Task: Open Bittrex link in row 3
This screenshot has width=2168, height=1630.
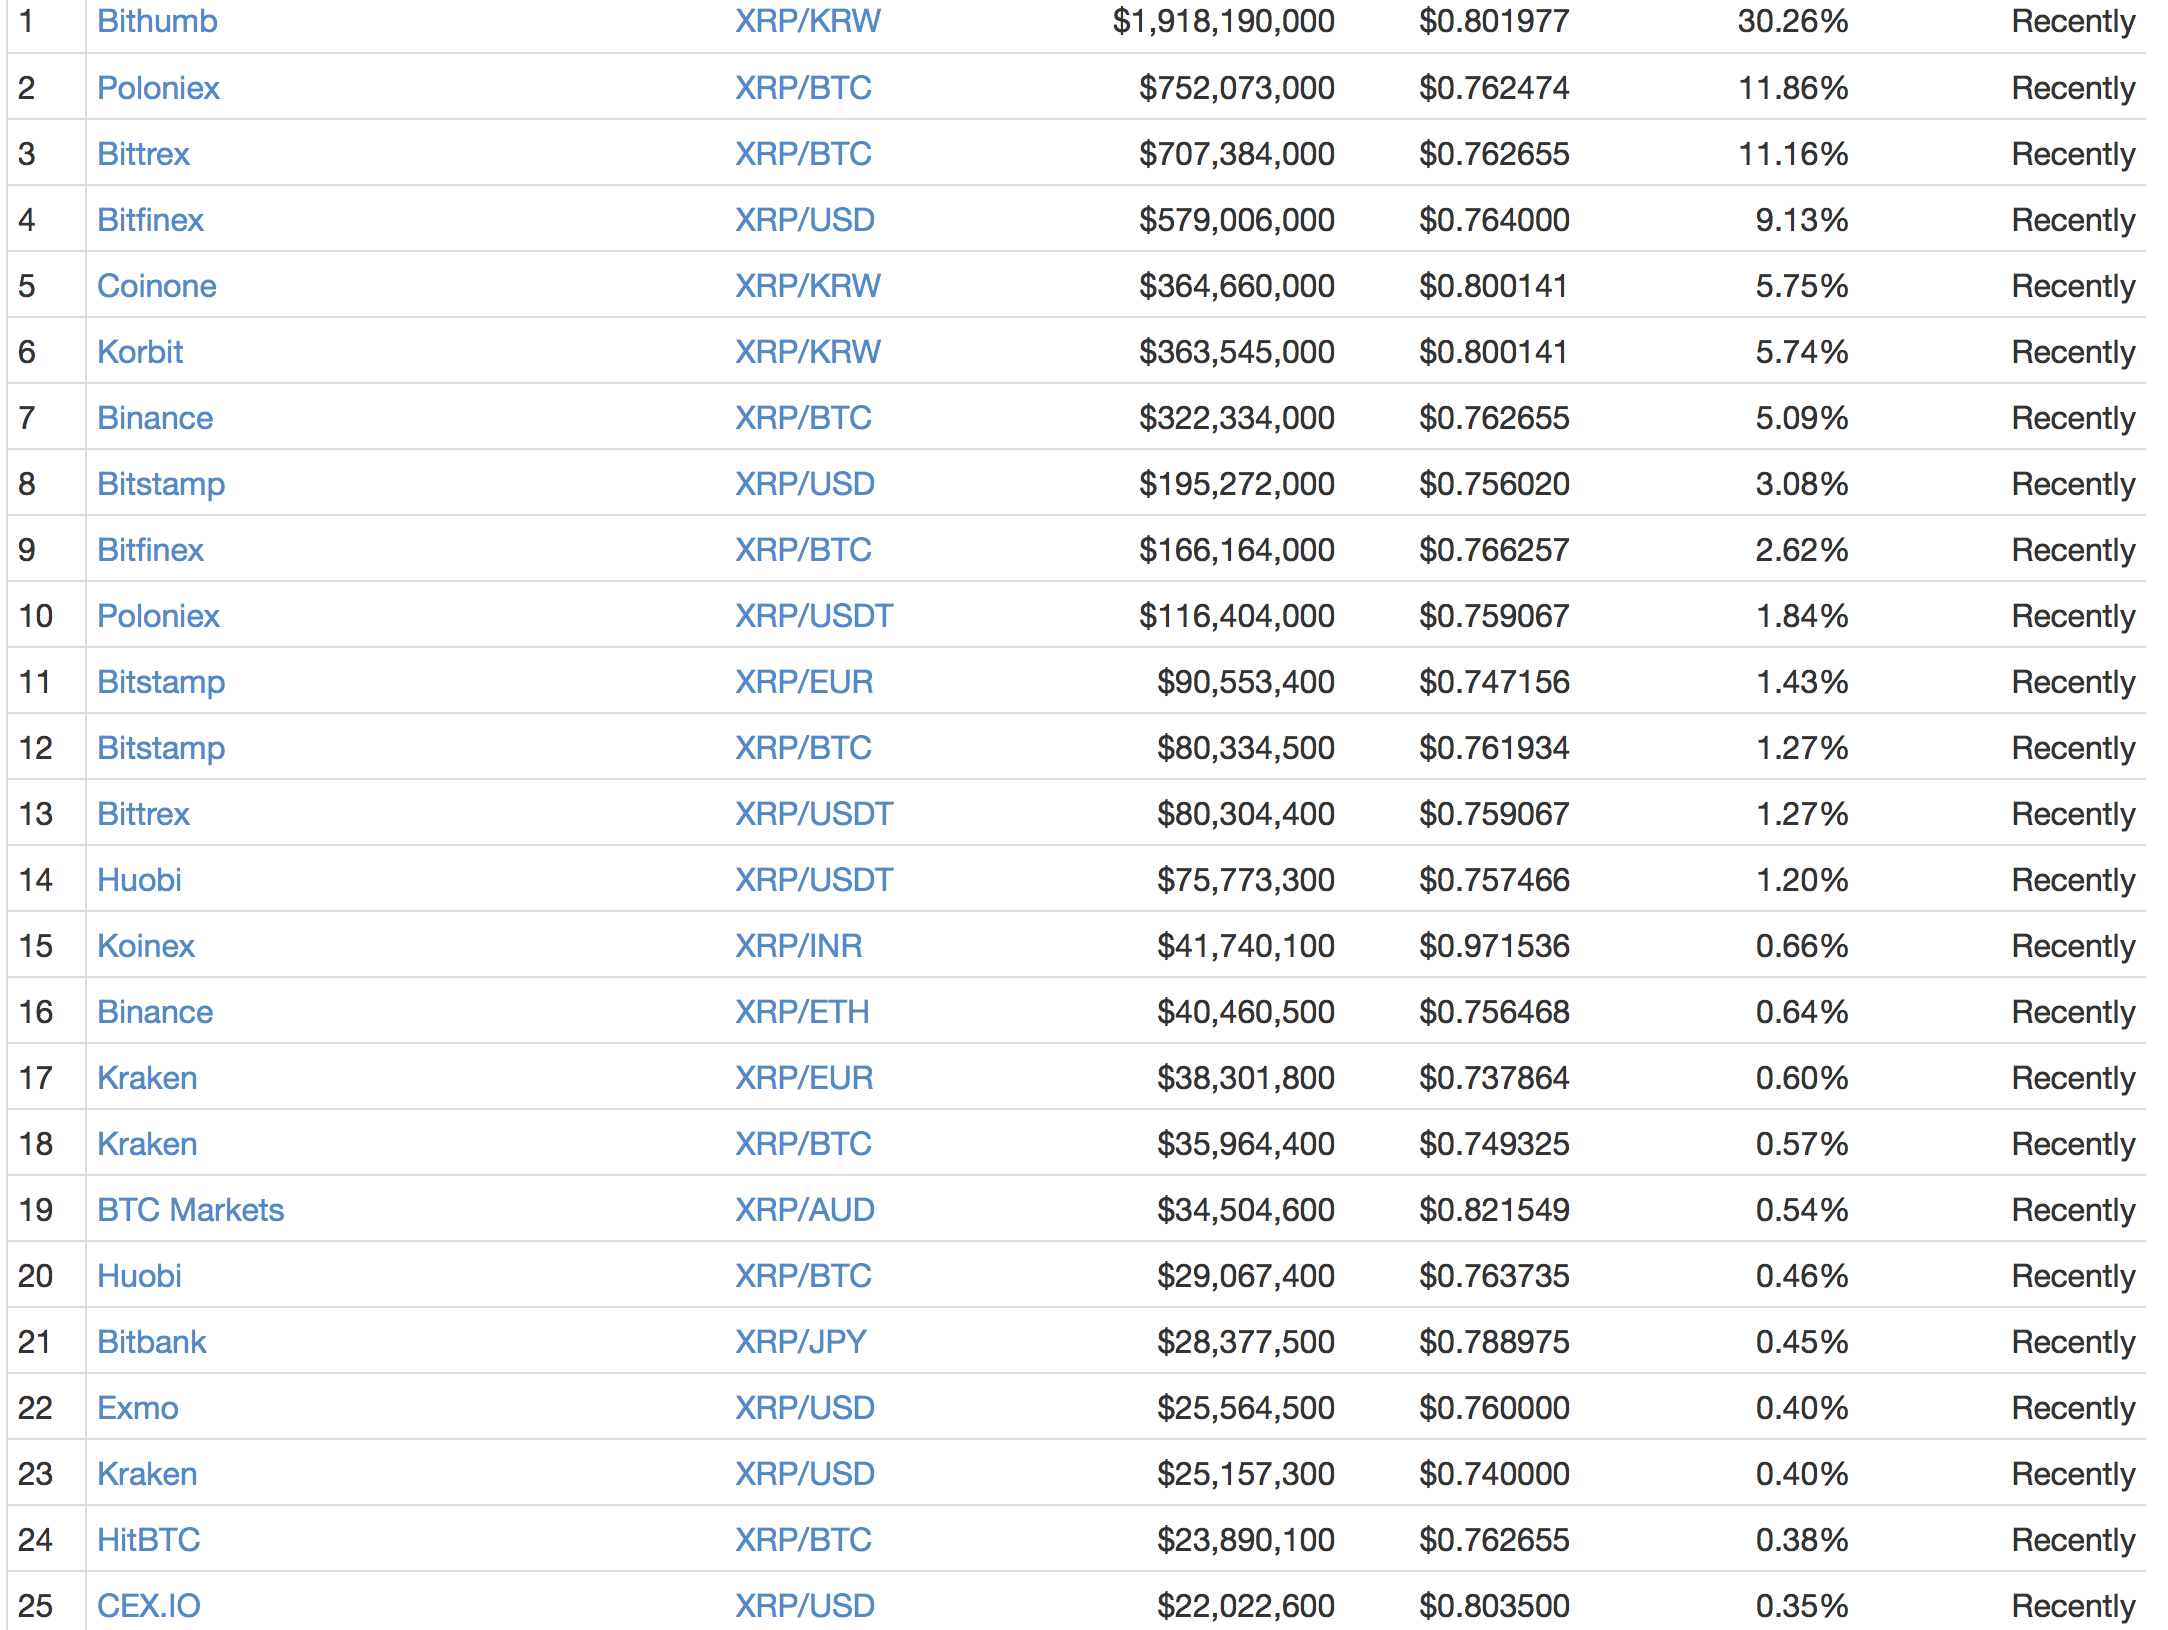Action: tap(143, 153)
